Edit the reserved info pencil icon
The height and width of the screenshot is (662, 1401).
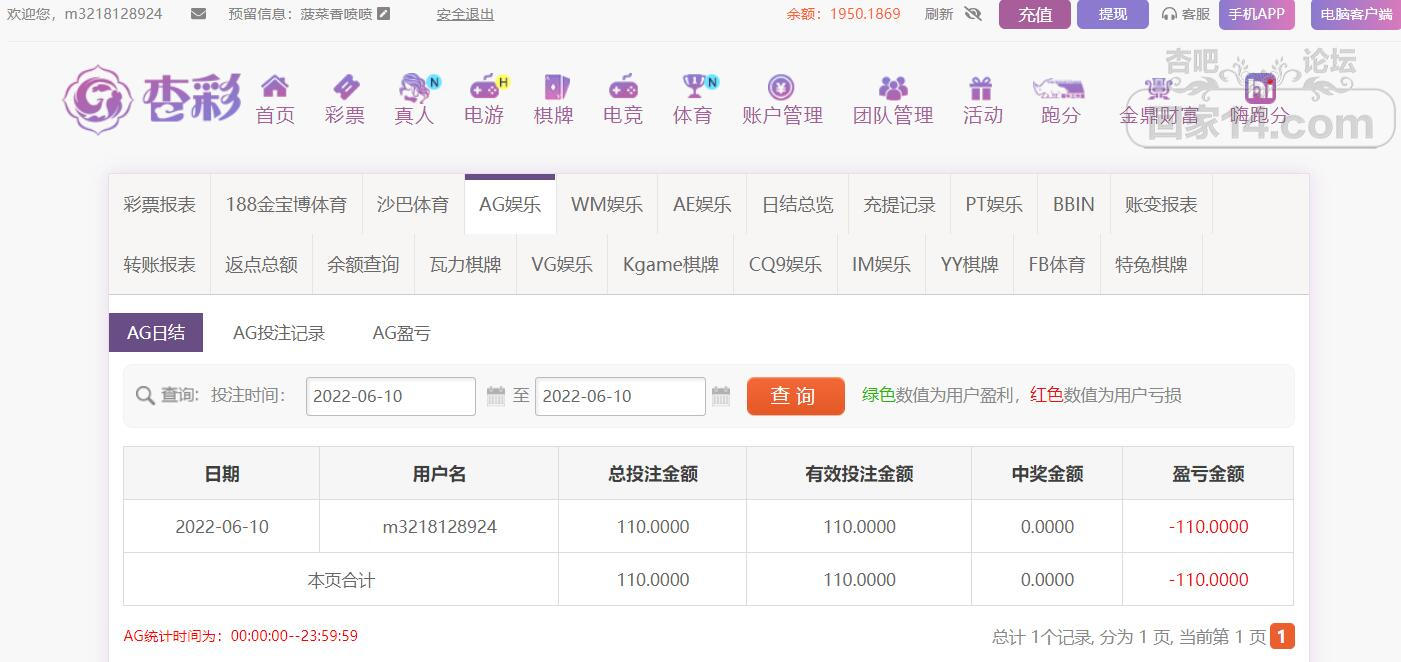[384, 14]
